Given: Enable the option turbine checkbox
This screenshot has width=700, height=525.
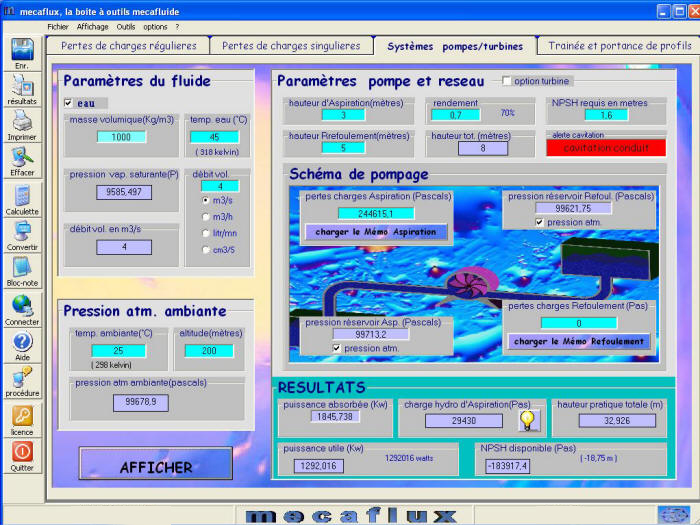Looking at the screenshot, I should pos(506,81).
